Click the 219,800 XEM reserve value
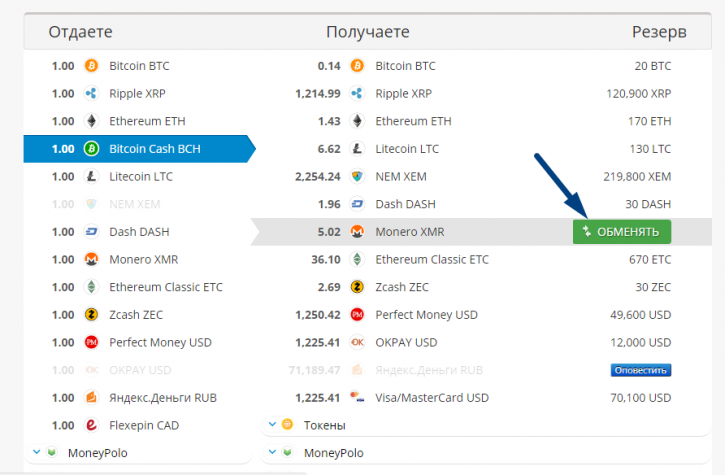The image size is (725, 475). pyautogui.click(x=637, y=177)
